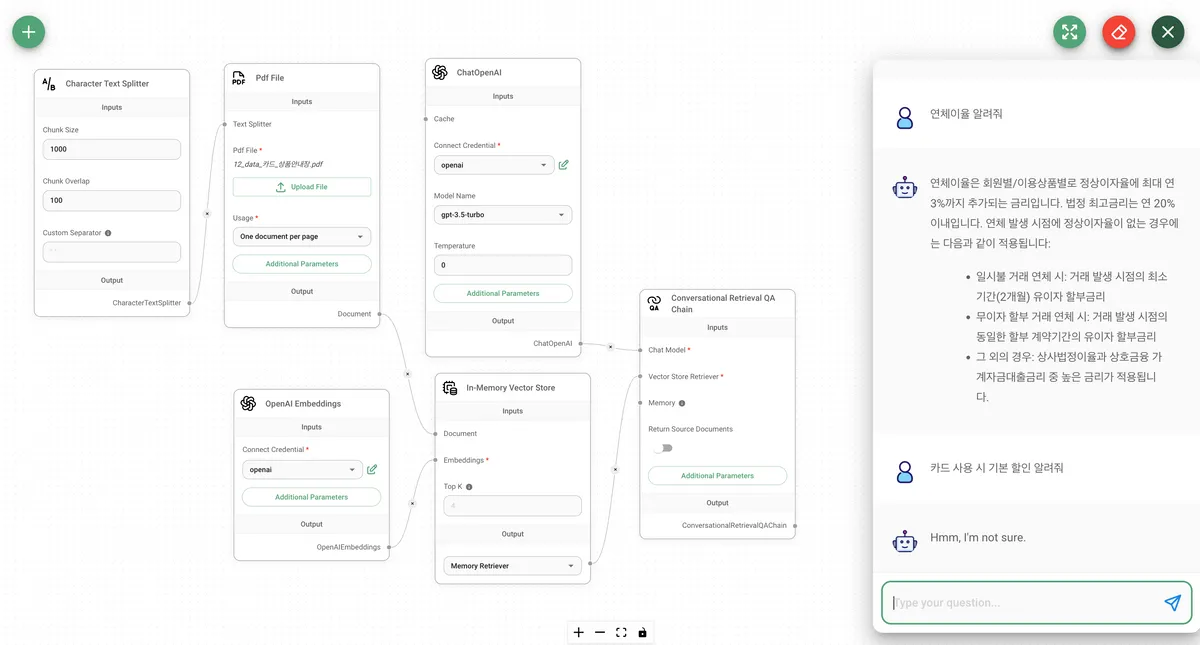Clear chat history with the red eraser icon
The height and width of the screenshot is (645, 1200).
[1119, 32]
